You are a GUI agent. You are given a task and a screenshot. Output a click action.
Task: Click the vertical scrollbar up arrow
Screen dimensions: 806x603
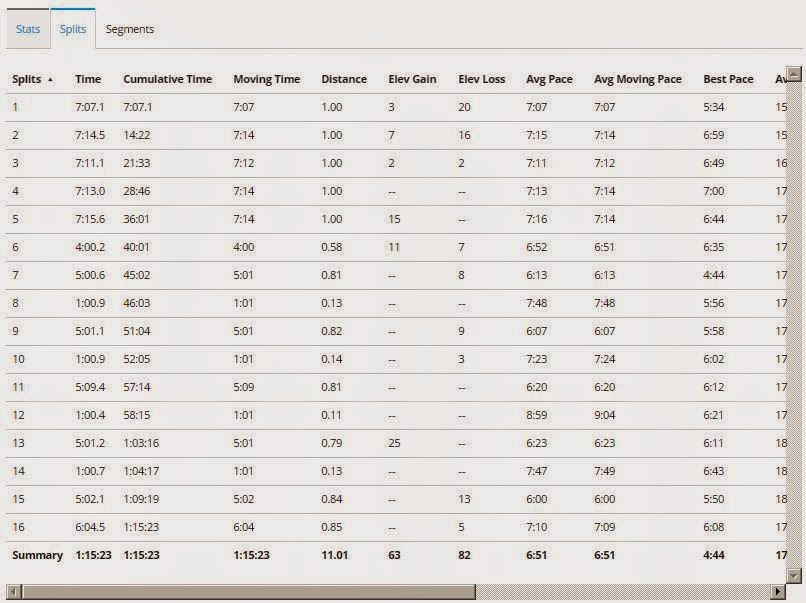coord(794,74)
